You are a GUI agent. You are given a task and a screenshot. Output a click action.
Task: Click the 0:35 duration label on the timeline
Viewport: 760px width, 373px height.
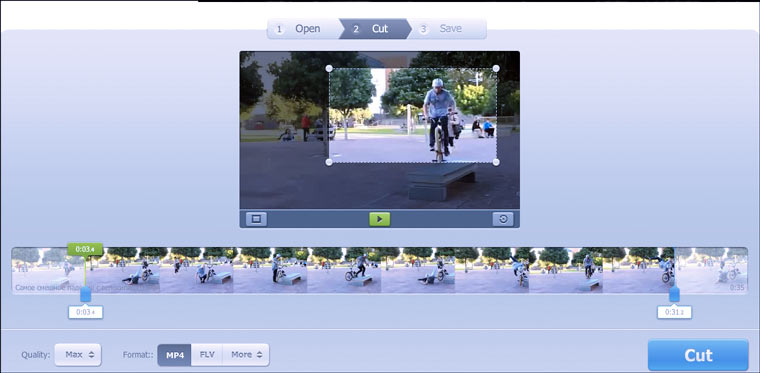click(737, 288)
